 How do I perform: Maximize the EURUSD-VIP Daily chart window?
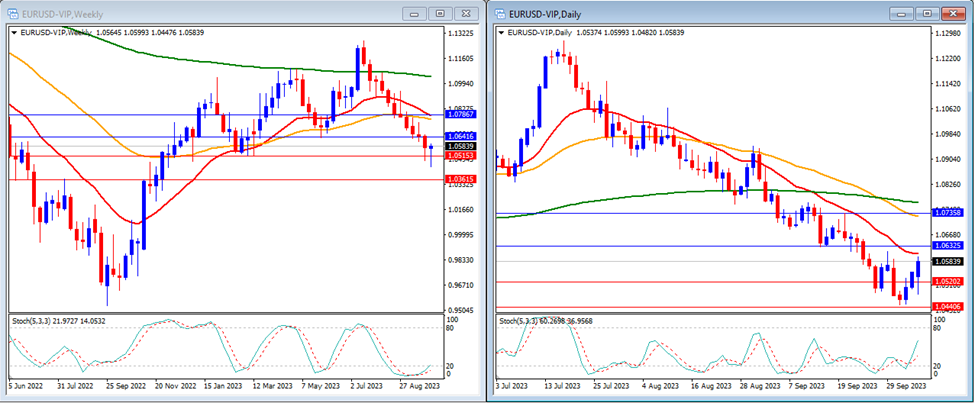point(928,13)
